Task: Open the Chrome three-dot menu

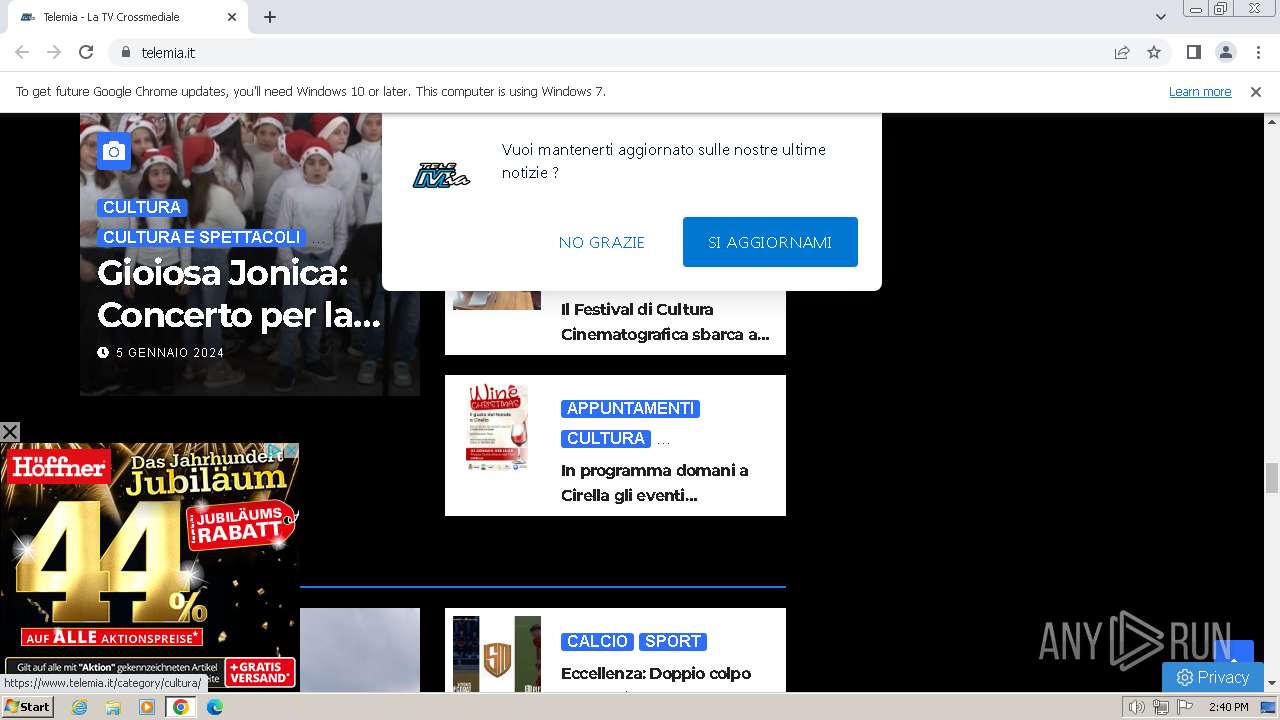Action: (x=1258, y=53)
